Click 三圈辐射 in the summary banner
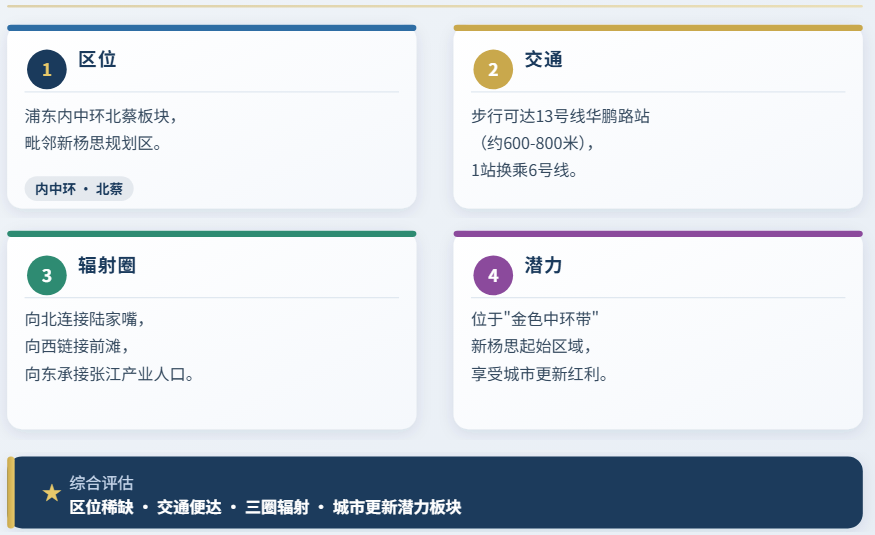This screenshot has height=535, width=875. pos(277,507)
